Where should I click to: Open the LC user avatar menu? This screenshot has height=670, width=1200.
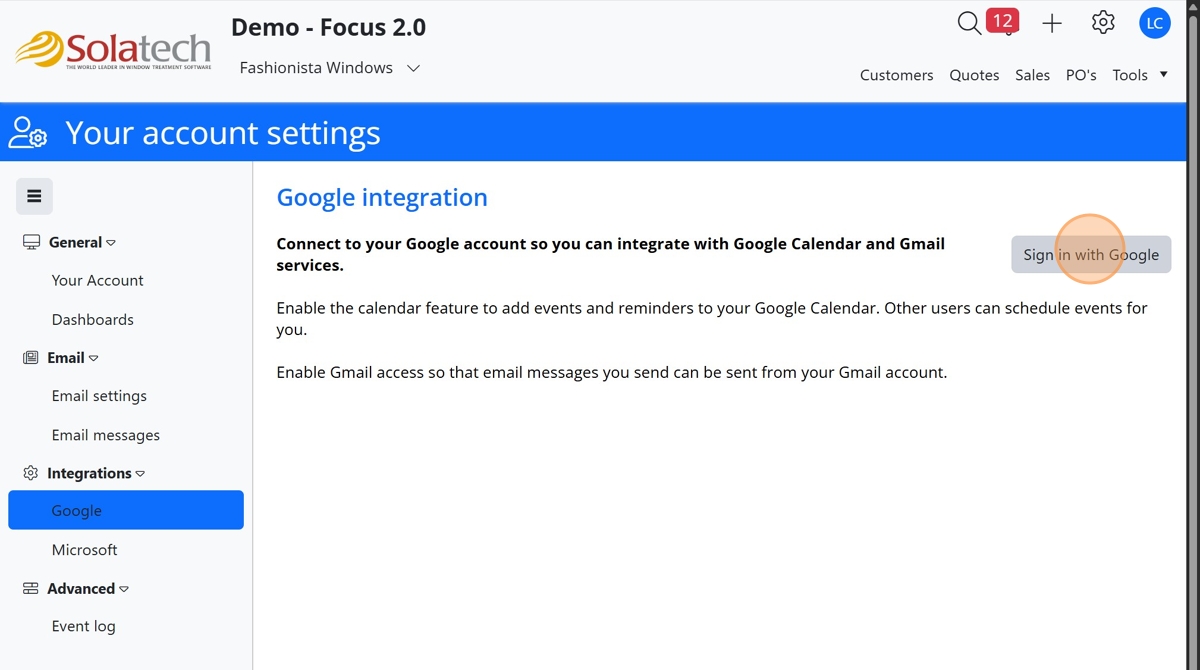1155,23
